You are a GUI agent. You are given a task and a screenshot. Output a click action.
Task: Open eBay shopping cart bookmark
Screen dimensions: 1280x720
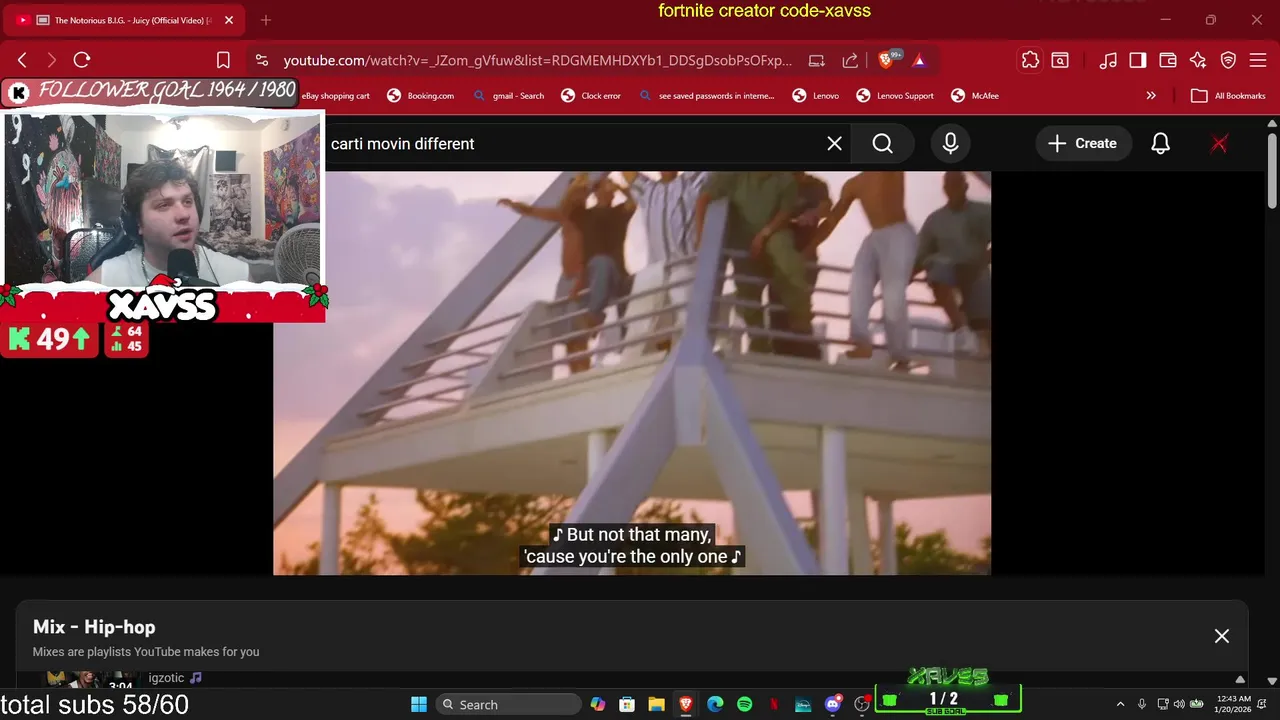336,96
